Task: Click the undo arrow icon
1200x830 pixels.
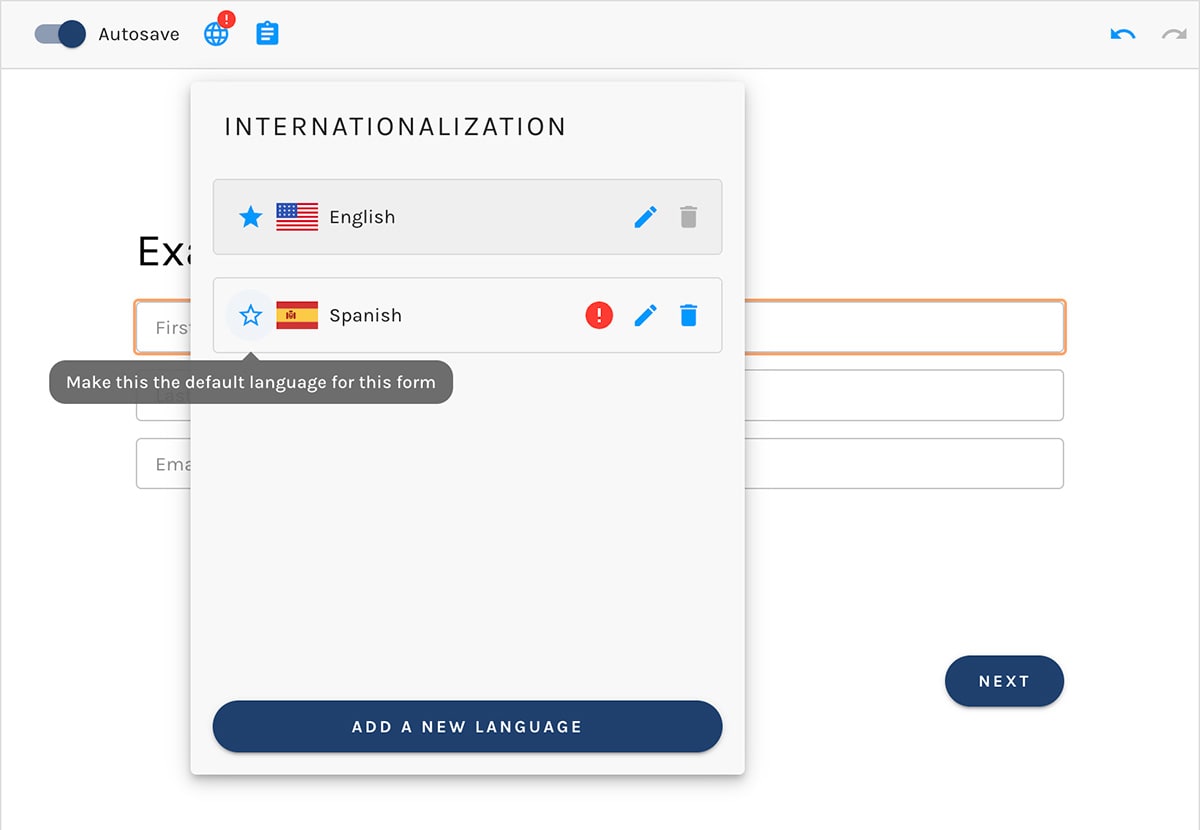Action: 1123,34
